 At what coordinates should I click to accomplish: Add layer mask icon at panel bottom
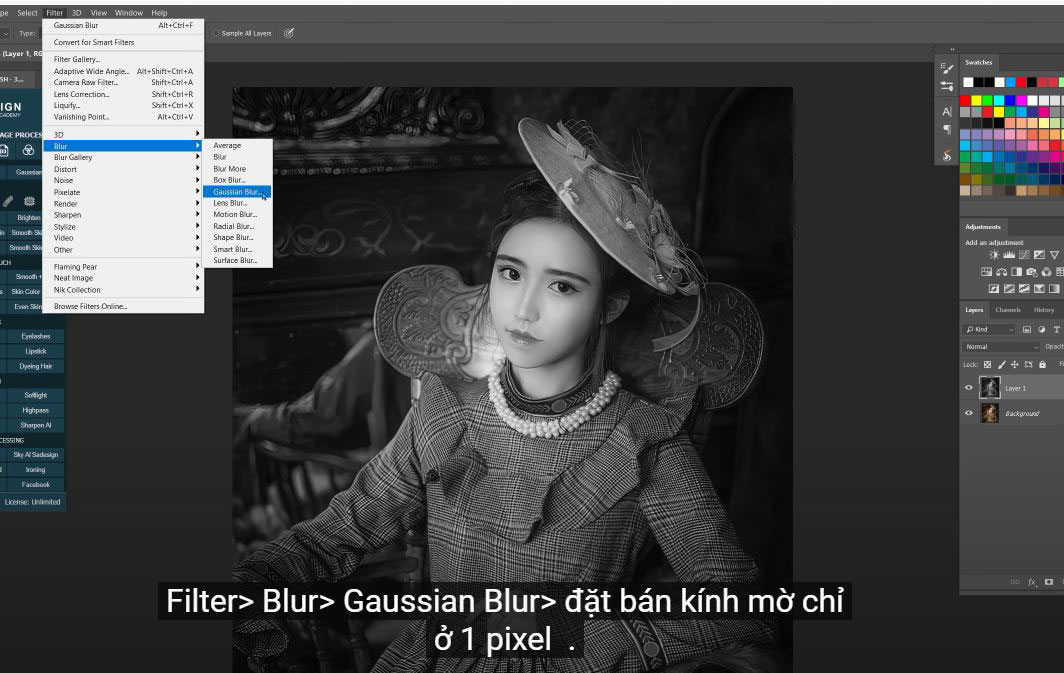click(1049, 582)
